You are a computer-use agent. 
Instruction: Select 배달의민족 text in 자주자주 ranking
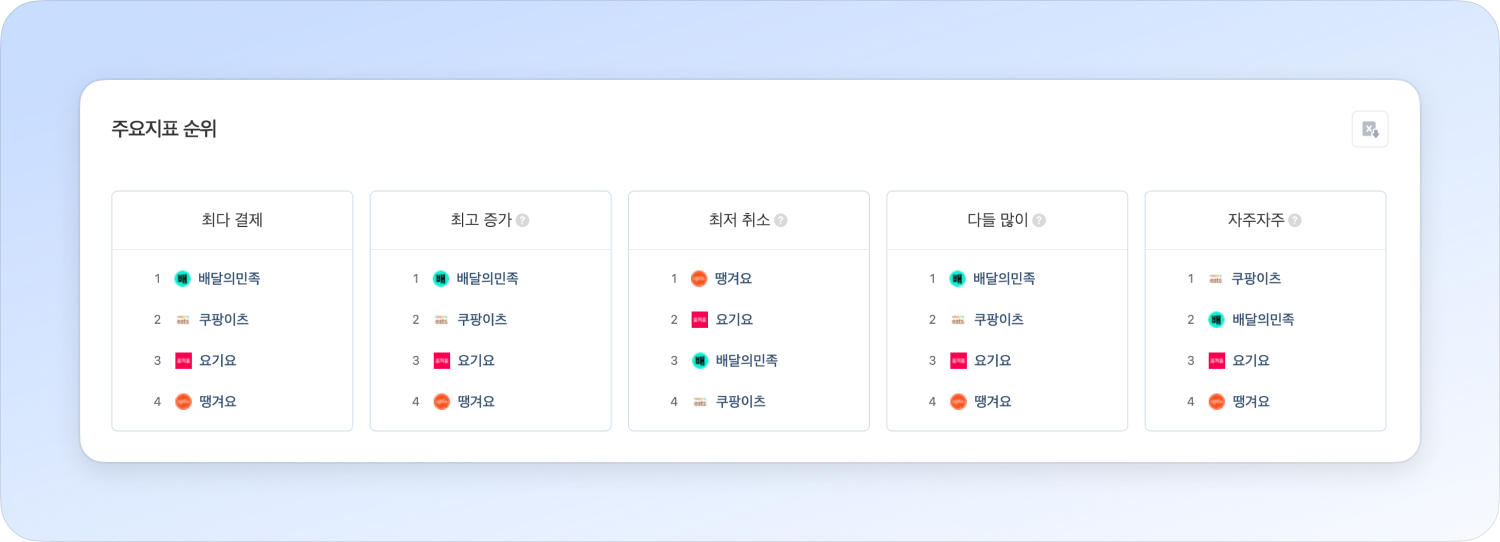click(1263, 320)
